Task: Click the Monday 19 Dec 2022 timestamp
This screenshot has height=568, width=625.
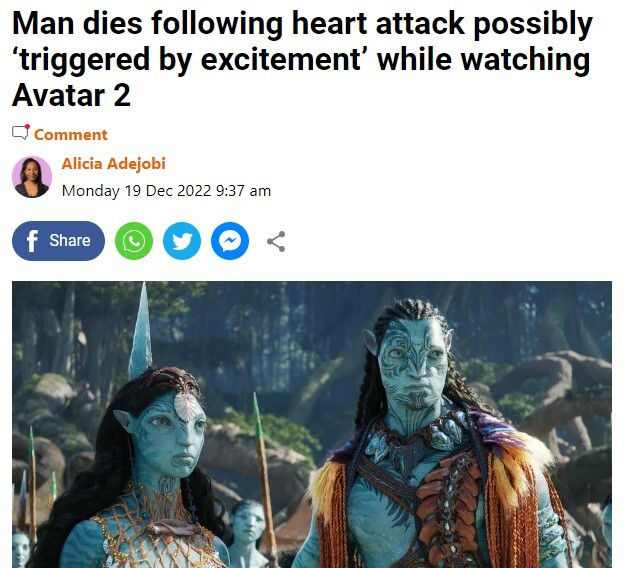Action: [x=166, y=191]
